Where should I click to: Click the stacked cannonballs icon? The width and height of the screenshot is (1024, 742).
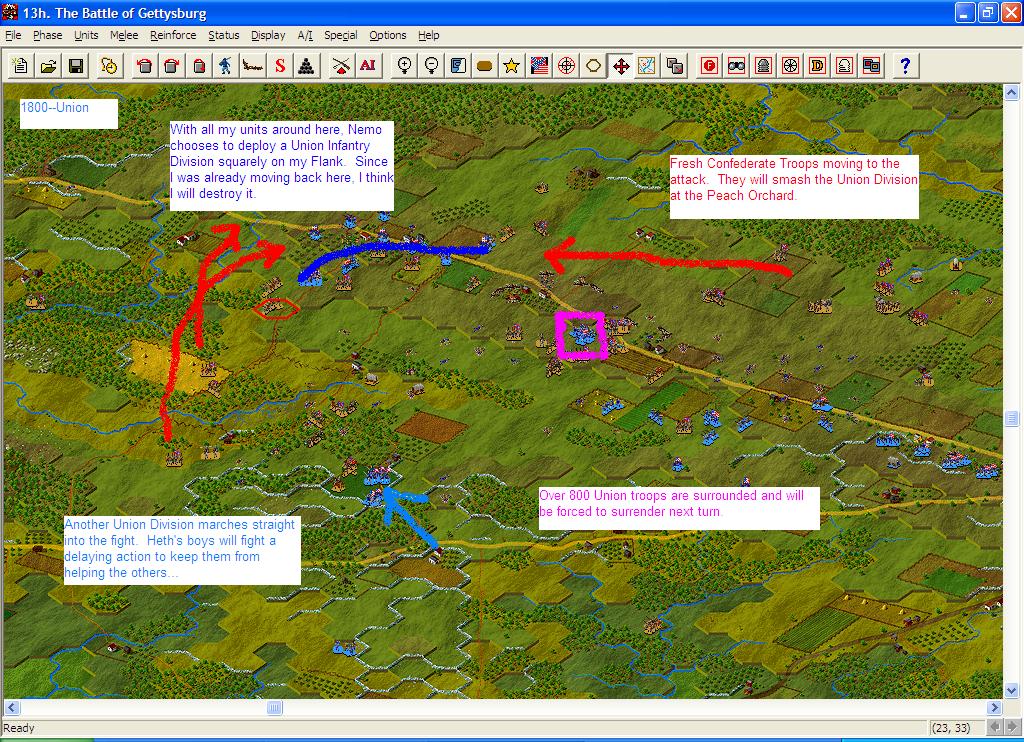point(306,65)
